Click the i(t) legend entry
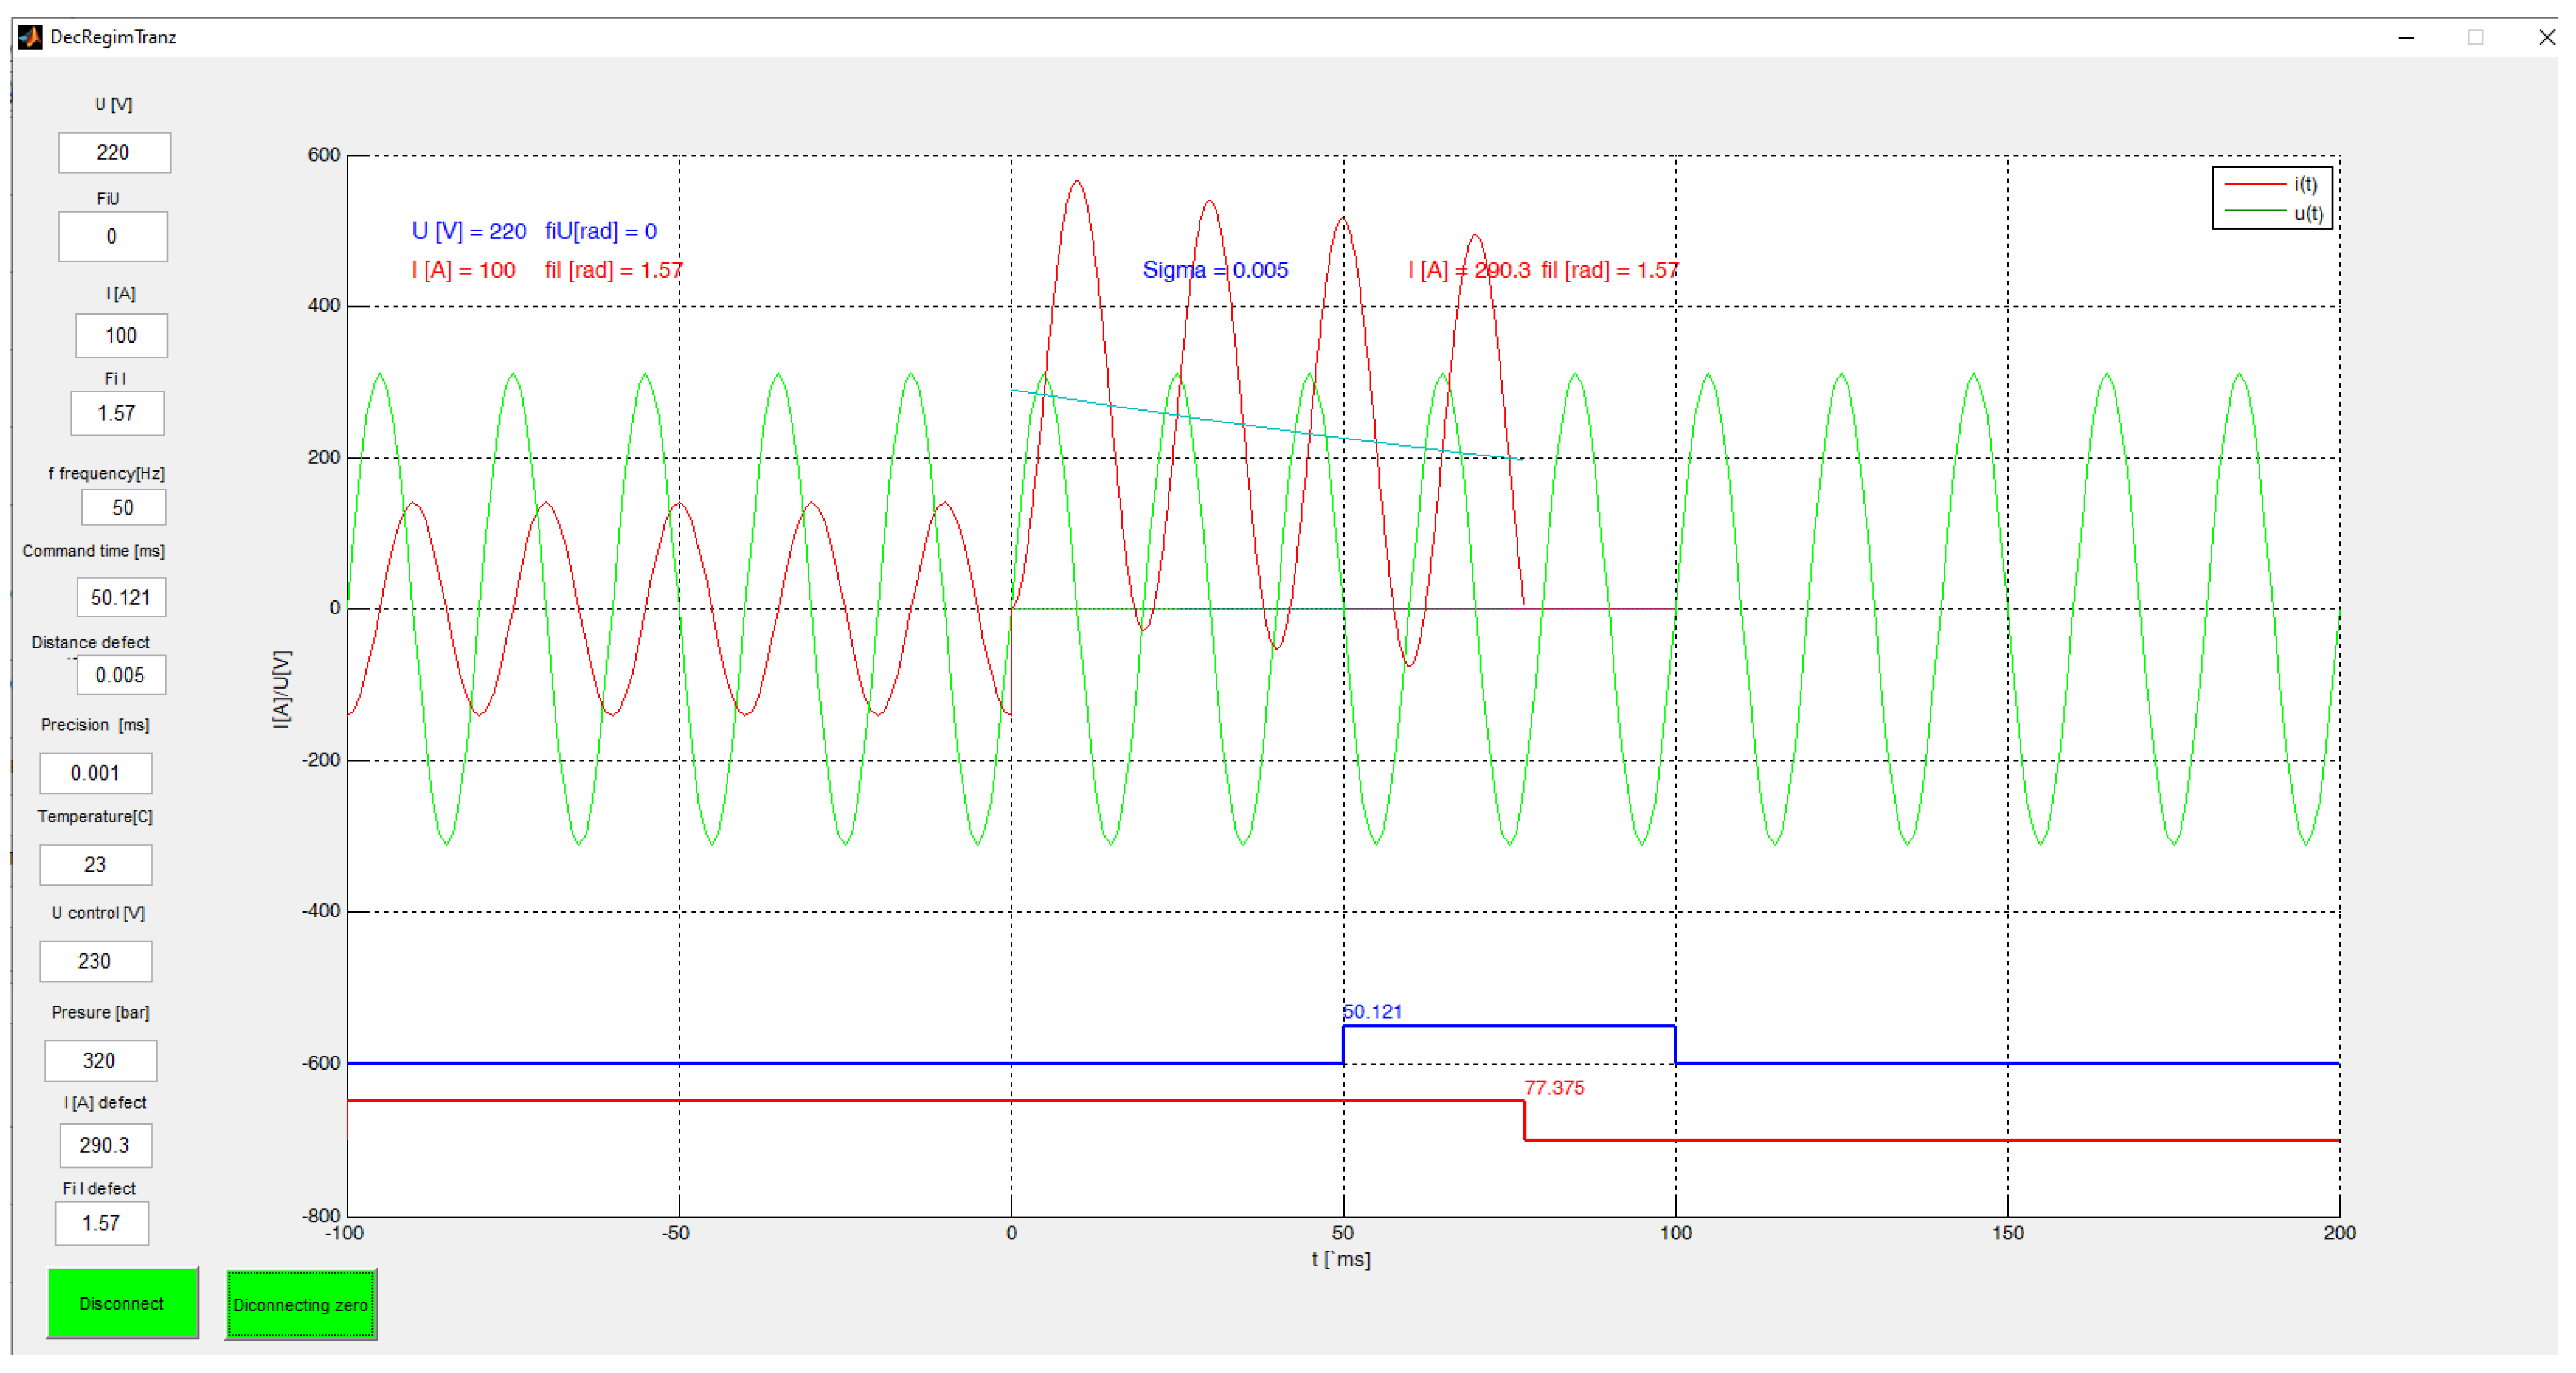 point(2304,184)
